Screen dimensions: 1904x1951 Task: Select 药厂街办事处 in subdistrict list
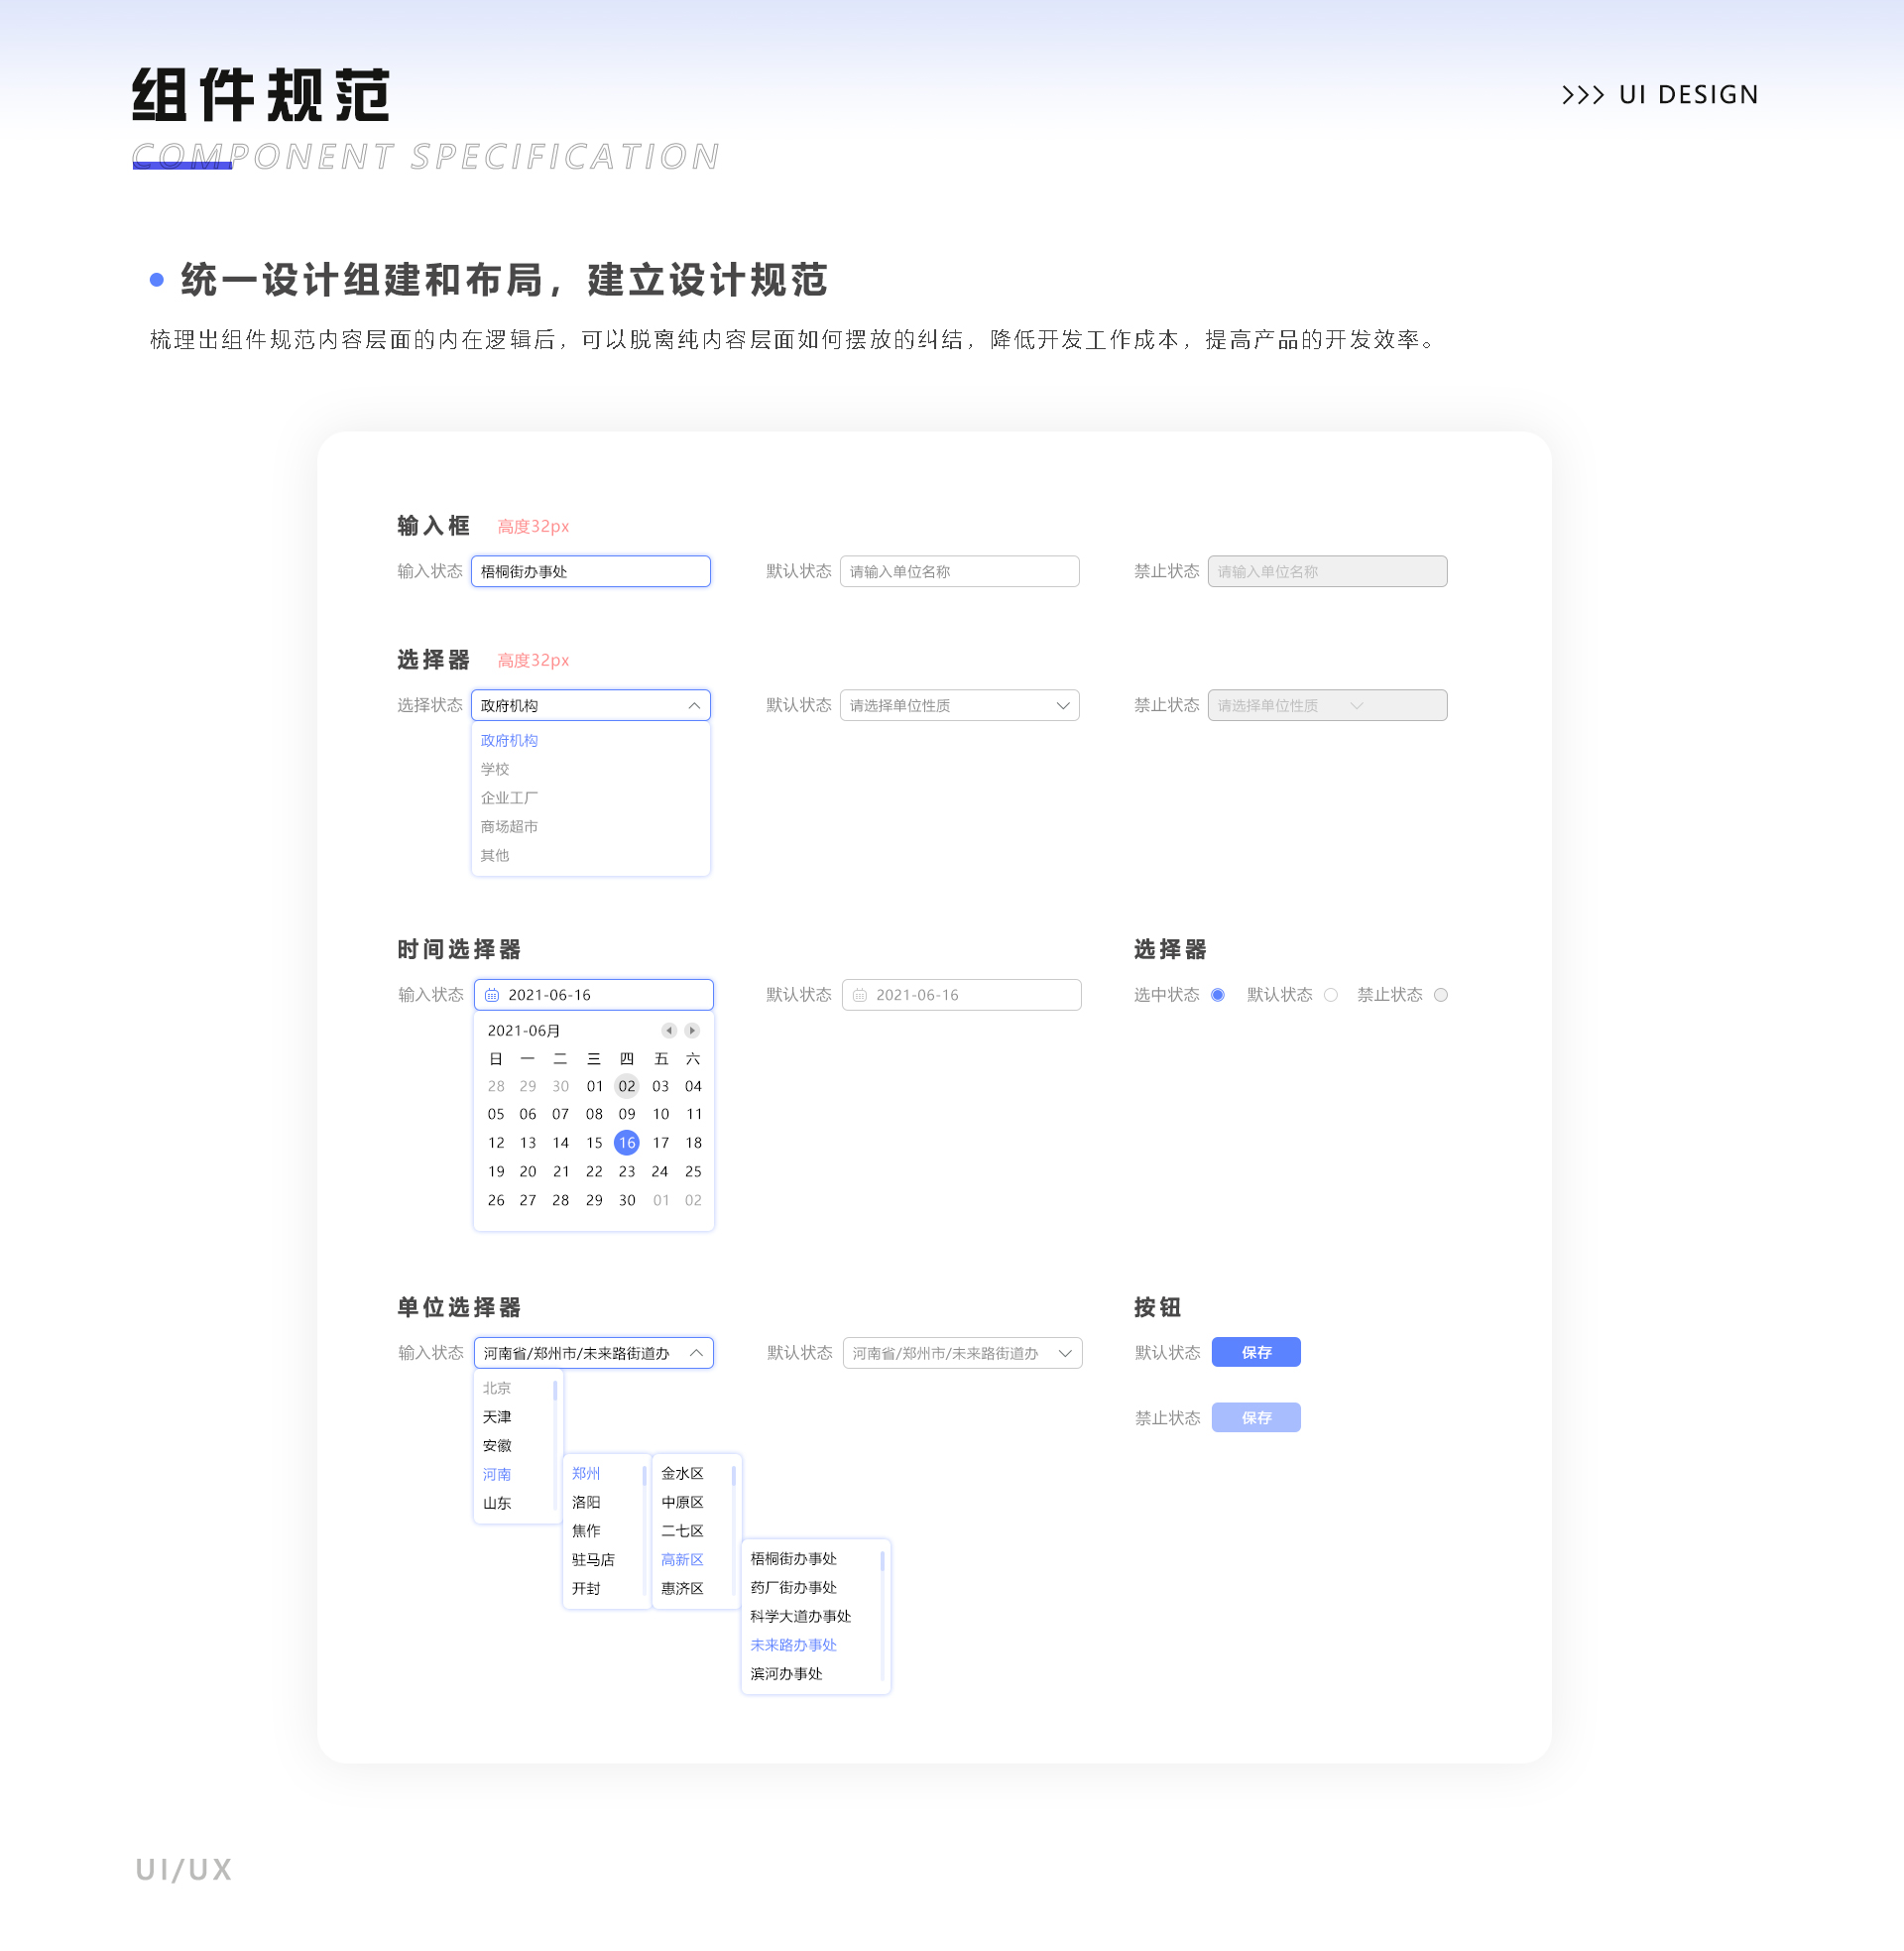(794, 1588)
